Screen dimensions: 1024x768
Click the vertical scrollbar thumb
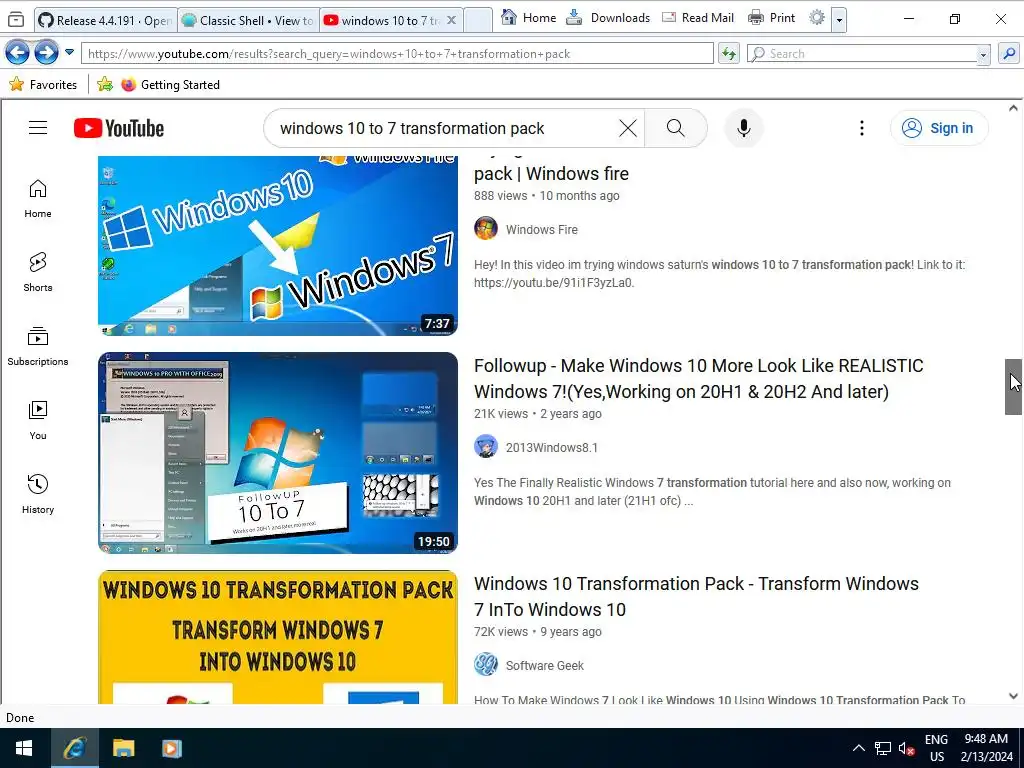tap(1013, 387)
